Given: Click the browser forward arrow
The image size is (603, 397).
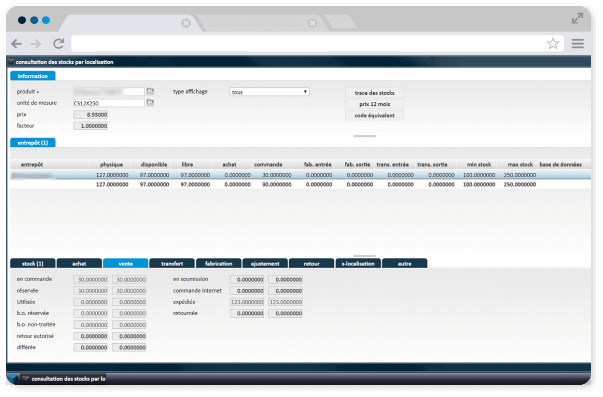Looking at the screenshot, I should click(x=36, y=44).
